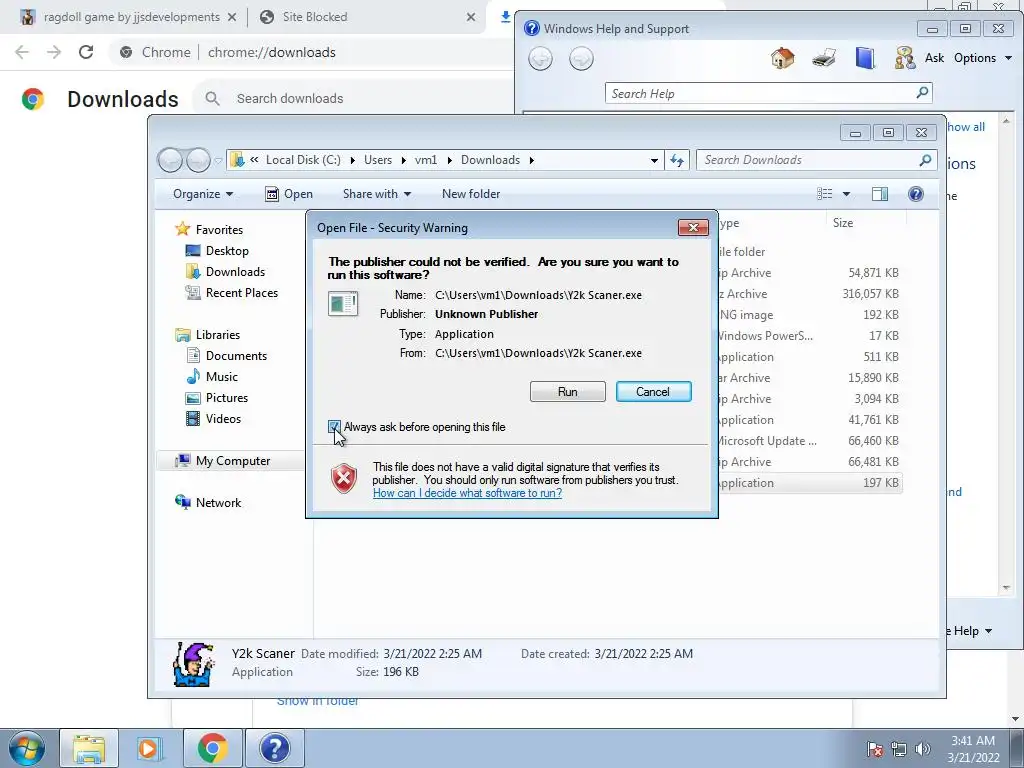The image size is (1024, 768).
Task: Click the red shield warning icon
Action: (x=344, y=479)
